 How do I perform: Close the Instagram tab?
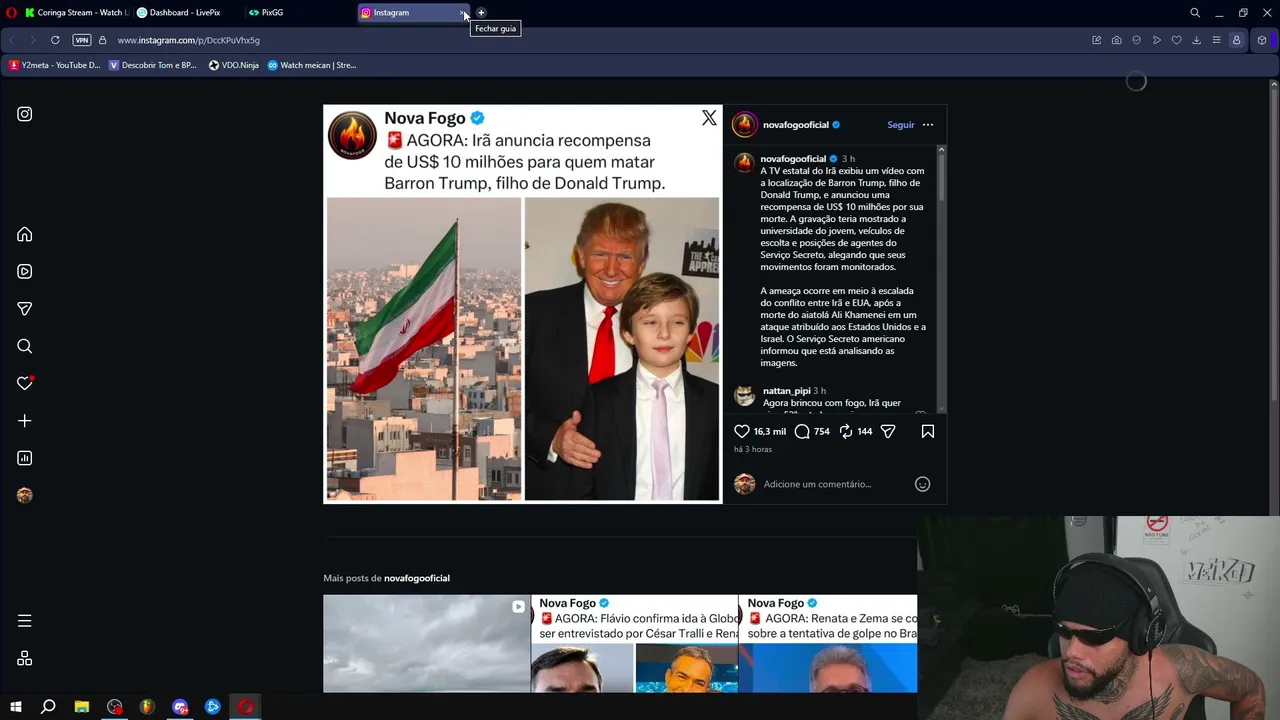[x=463, y=13]
